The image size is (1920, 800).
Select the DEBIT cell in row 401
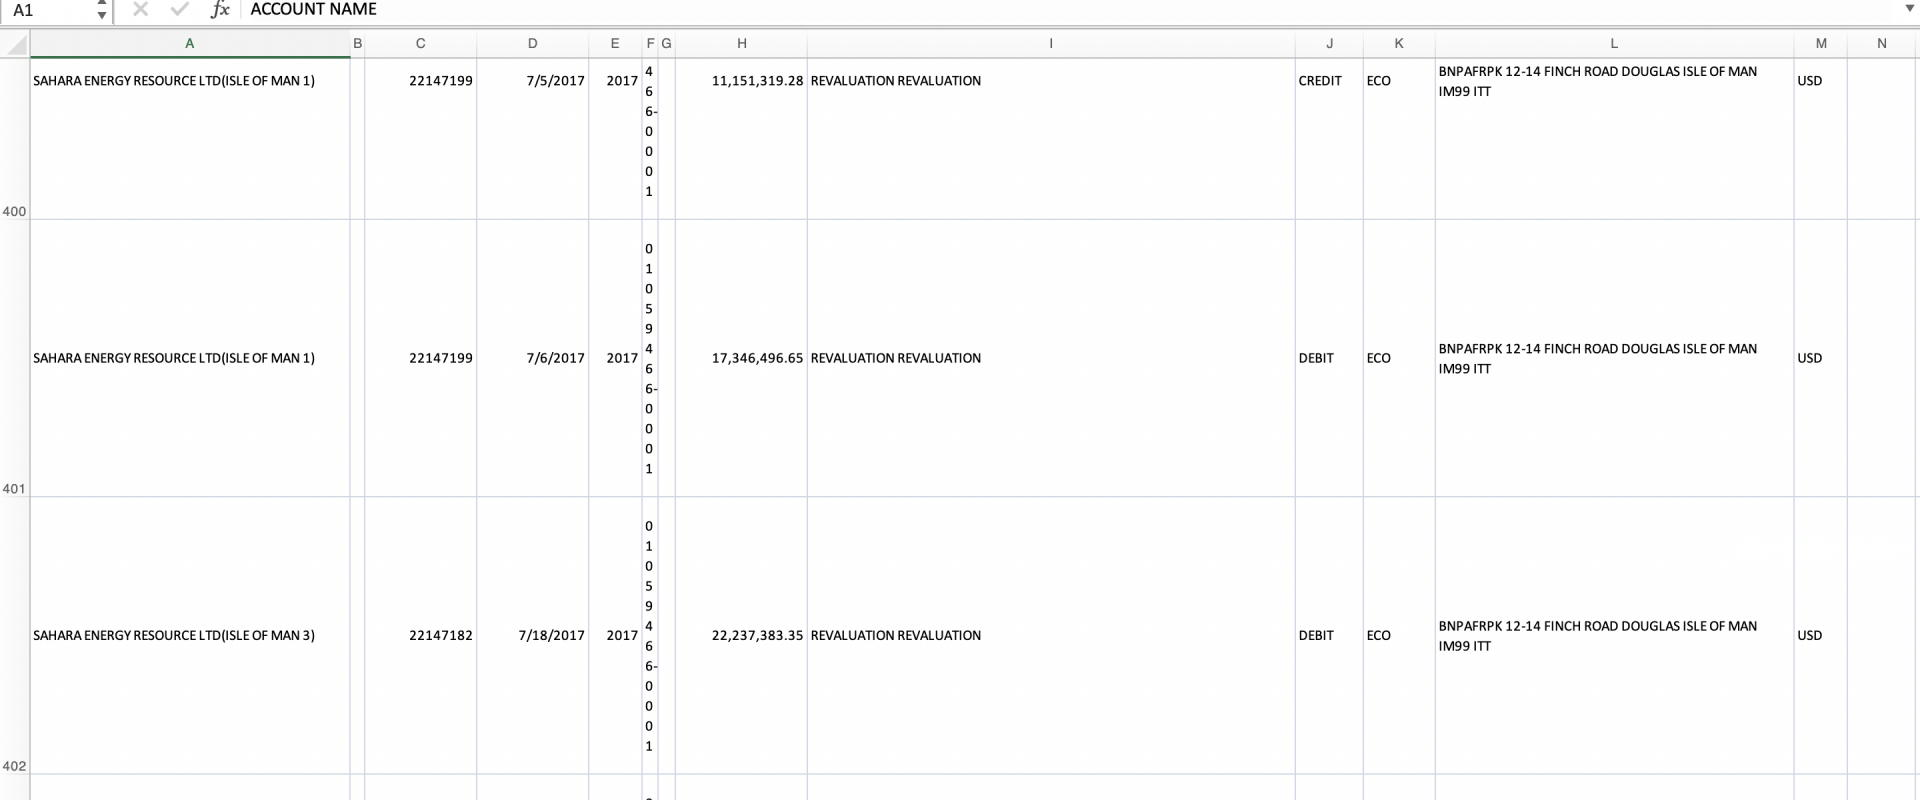point(1329,358)
